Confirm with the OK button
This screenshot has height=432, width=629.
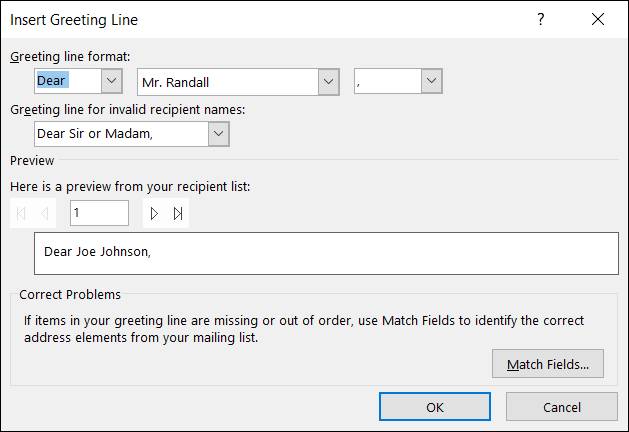coord(435,407)
